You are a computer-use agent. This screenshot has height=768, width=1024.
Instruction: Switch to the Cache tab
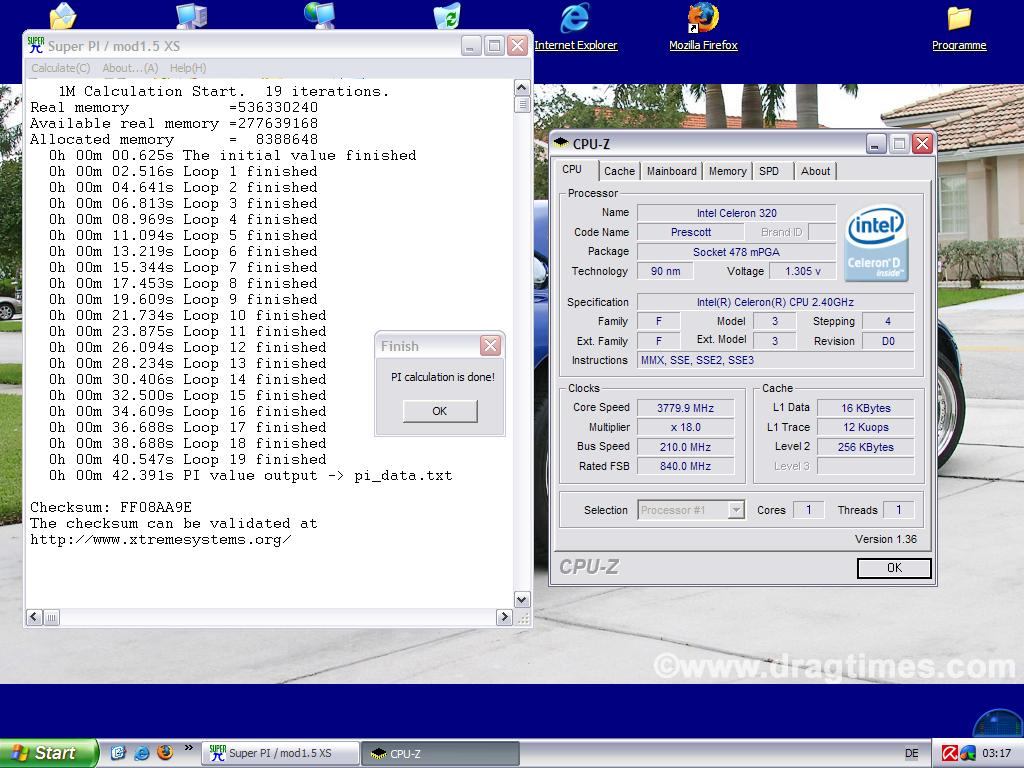619,171
